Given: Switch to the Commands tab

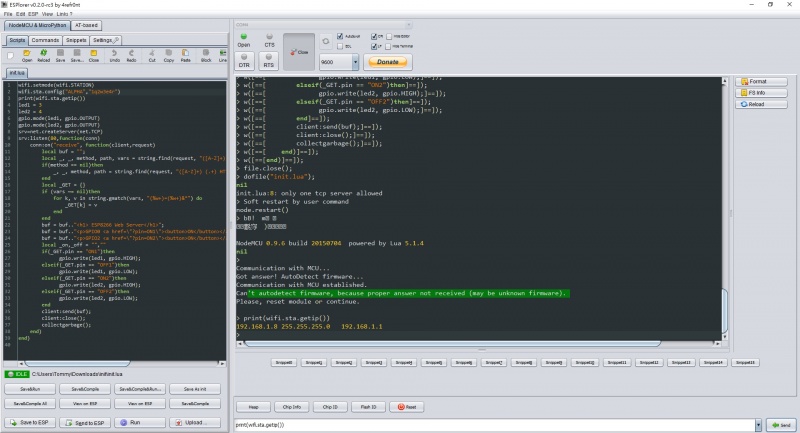Looking at the screenshot, I should pos(45,40).
